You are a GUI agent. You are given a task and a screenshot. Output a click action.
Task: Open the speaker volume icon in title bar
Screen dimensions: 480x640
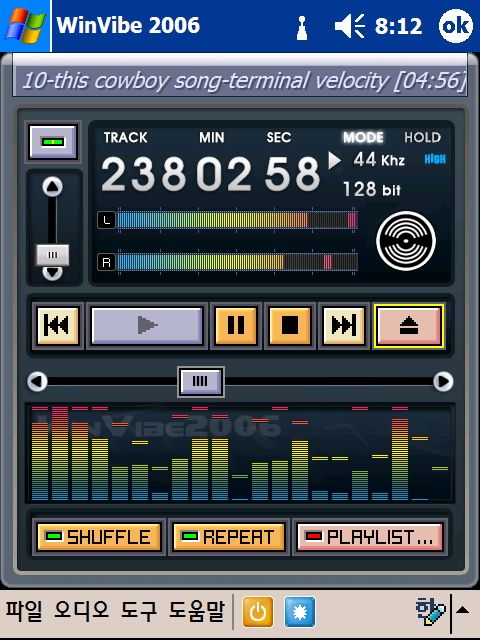click(349, 26)
